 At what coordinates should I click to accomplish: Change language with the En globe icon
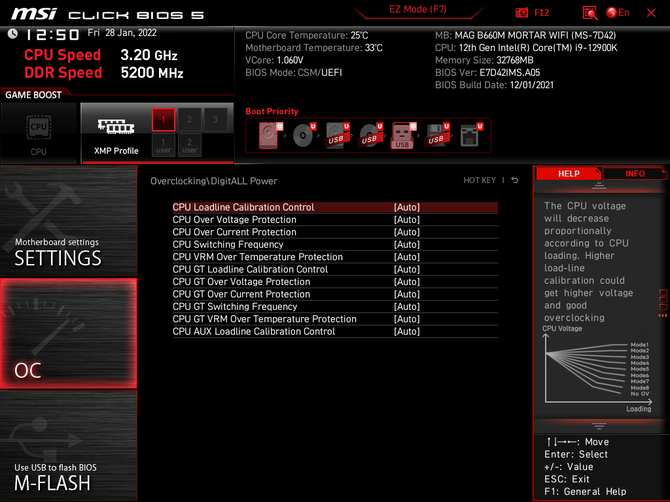click(x=618, y=12)
